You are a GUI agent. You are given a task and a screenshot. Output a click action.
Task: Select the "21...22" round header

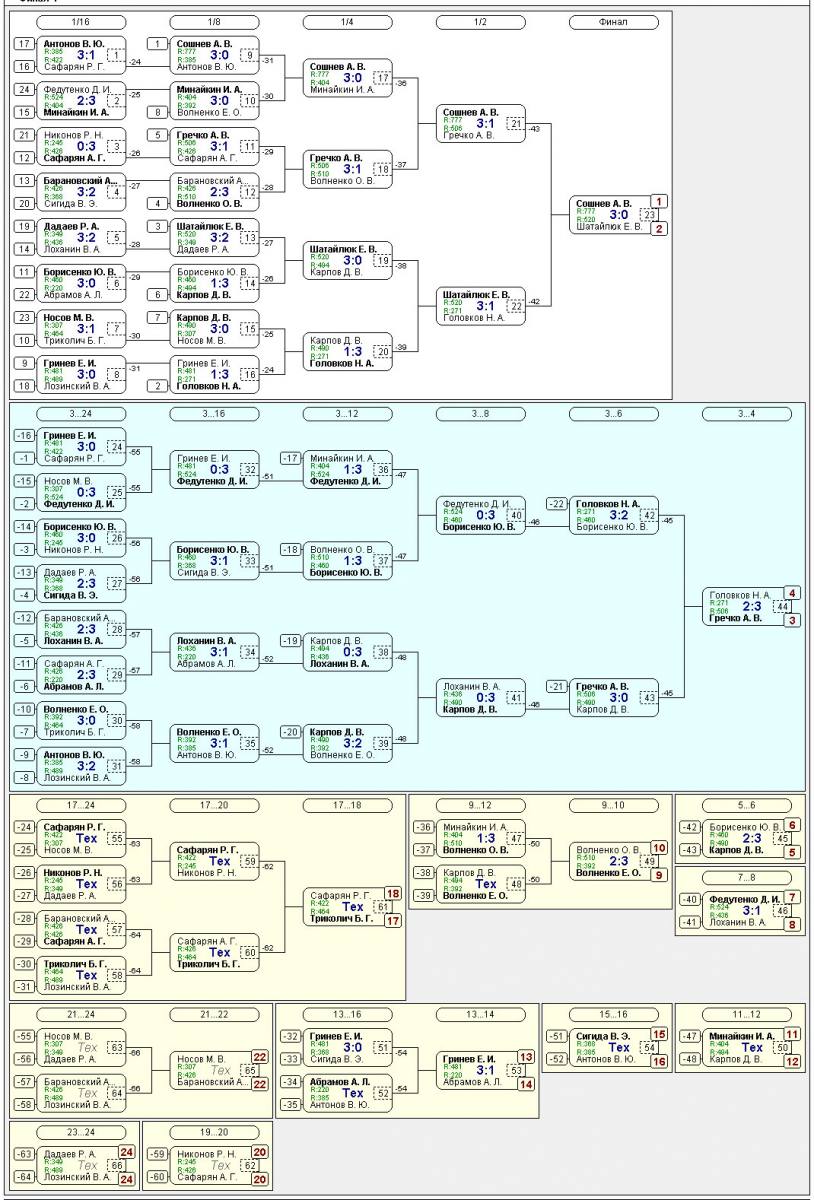[x=214, y=1014]
